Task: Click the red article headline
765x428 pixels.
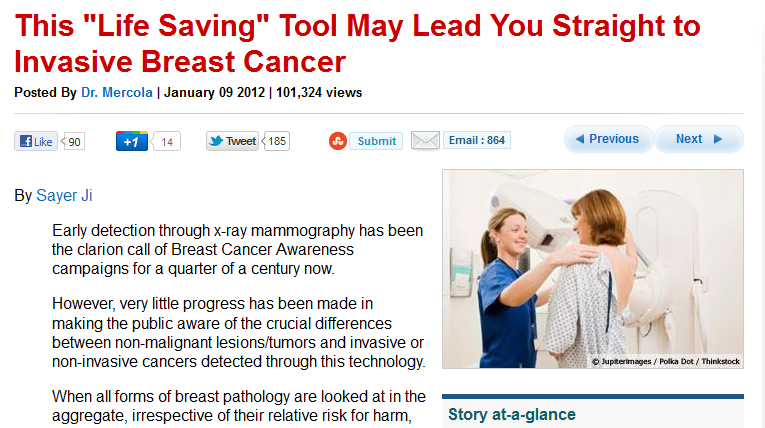Action: (357, 43)
